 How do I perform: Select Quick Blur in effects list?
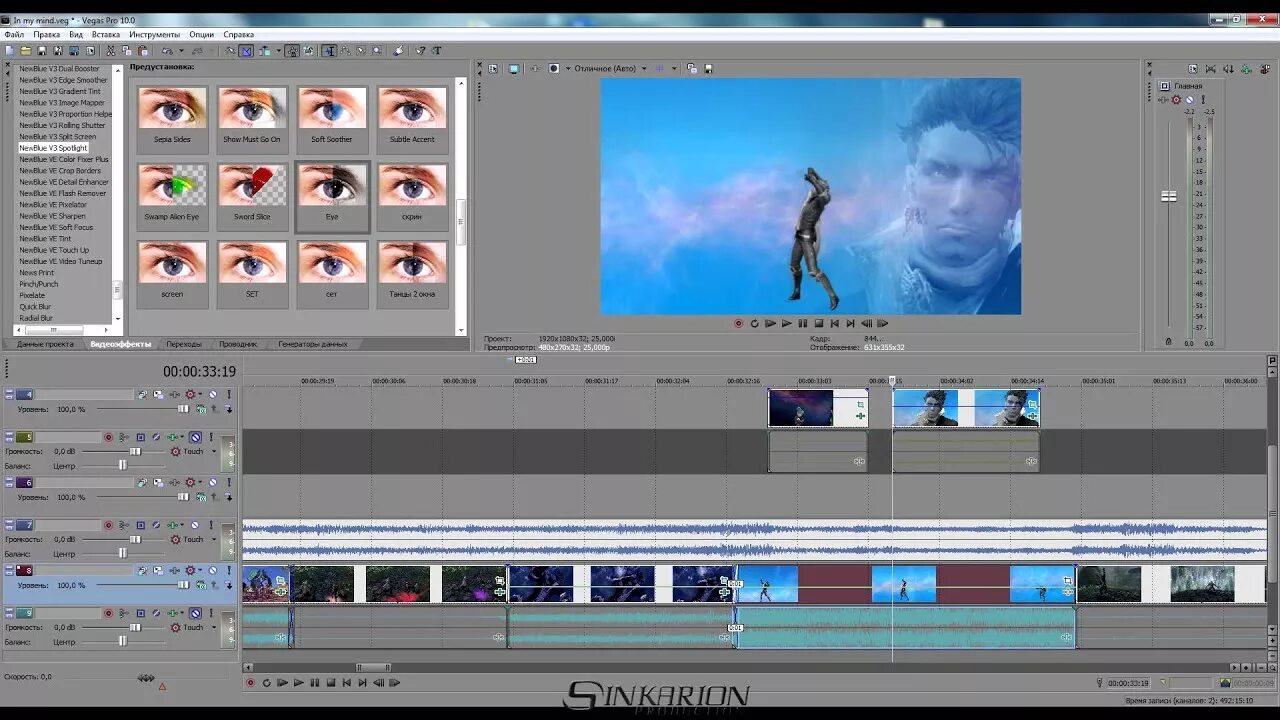(35, 306)
